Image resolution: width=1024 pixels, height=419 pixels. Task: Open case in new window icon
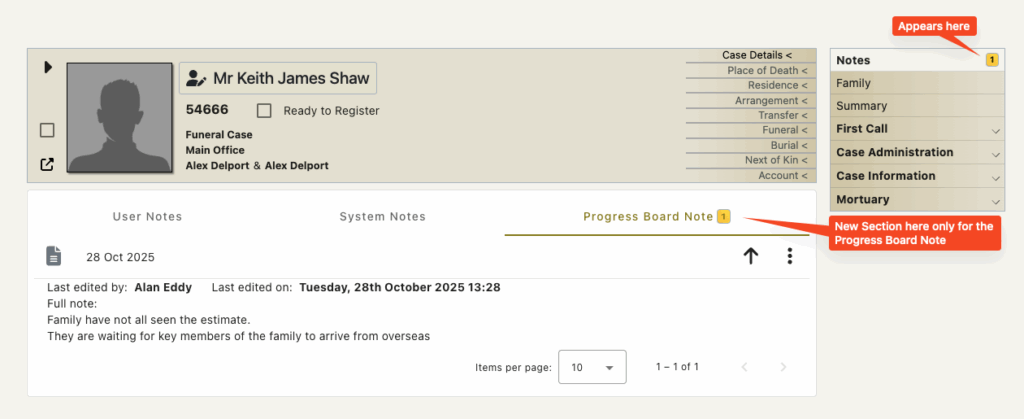pyautogui.click(x=47, y=164)
